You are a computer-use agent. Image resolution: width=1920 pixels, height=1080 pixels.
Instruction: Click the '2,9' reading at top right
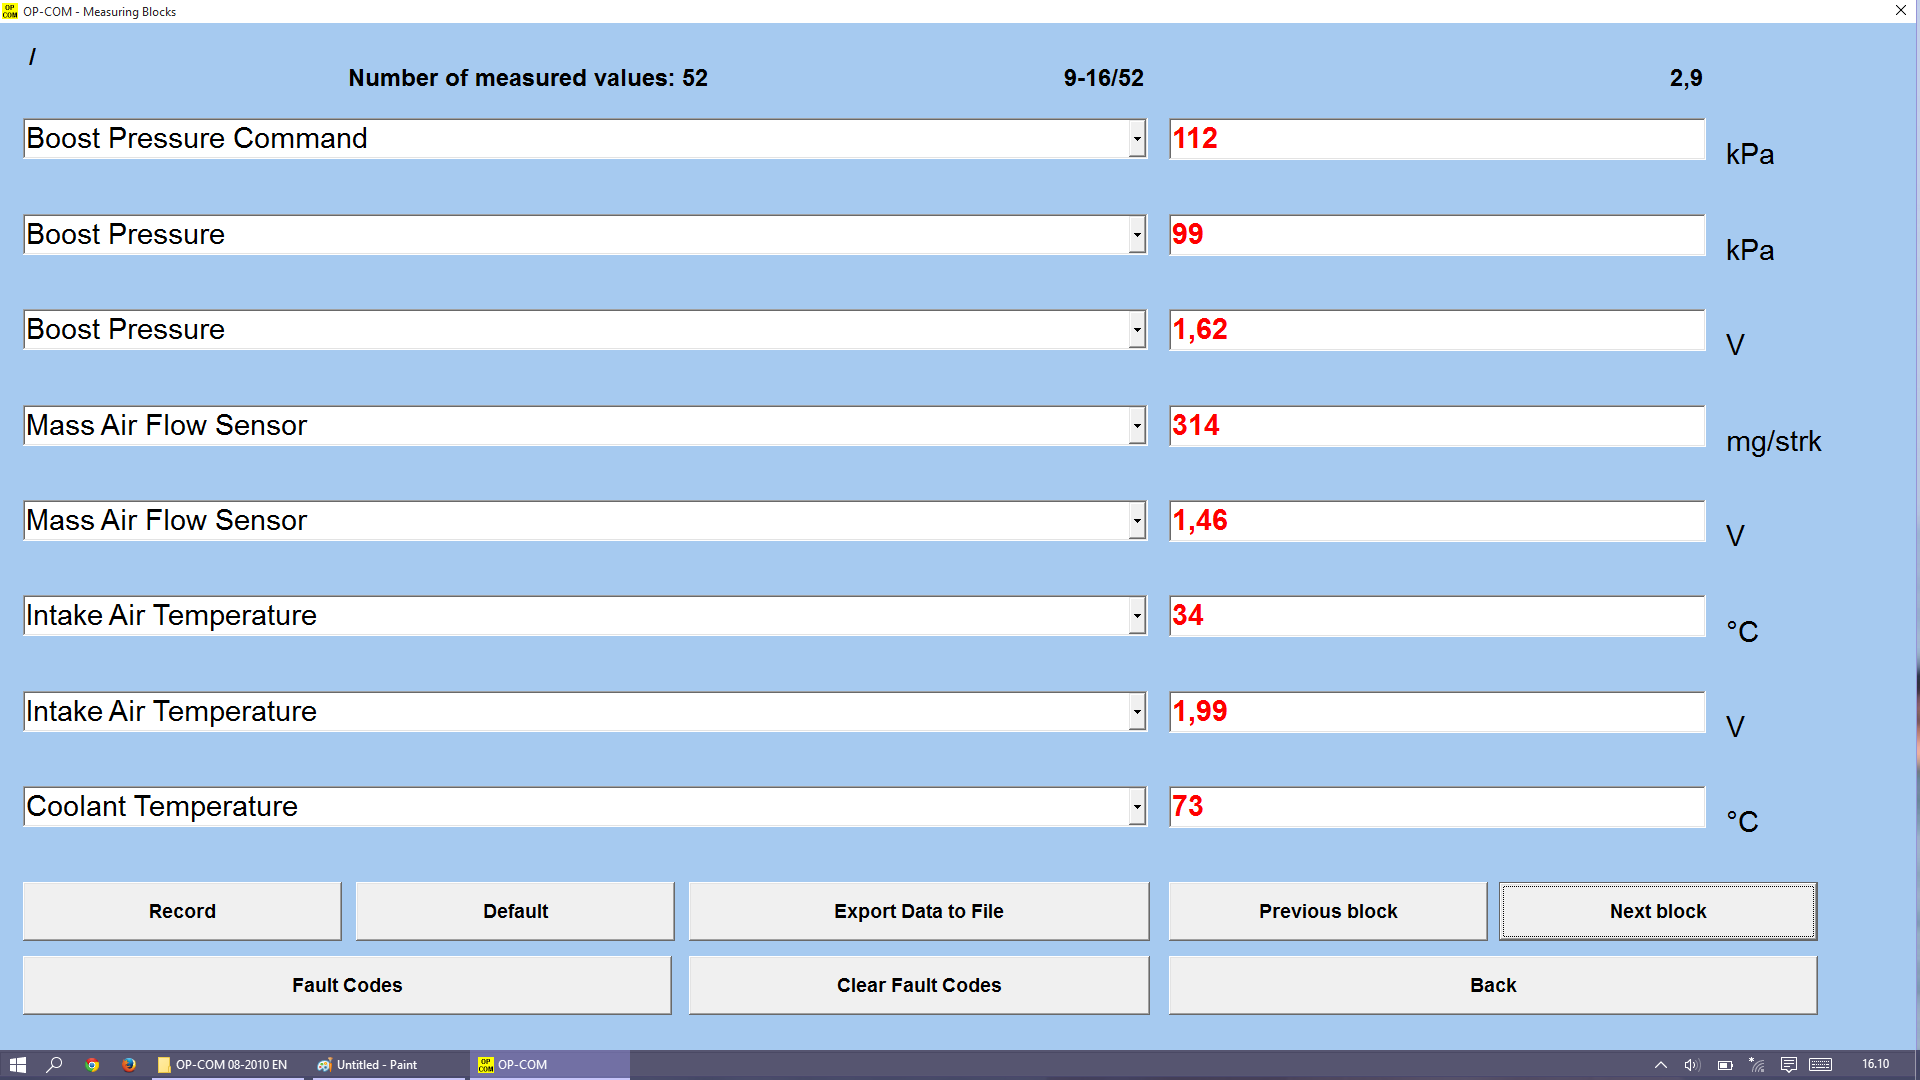click(x=1686, y=78)
